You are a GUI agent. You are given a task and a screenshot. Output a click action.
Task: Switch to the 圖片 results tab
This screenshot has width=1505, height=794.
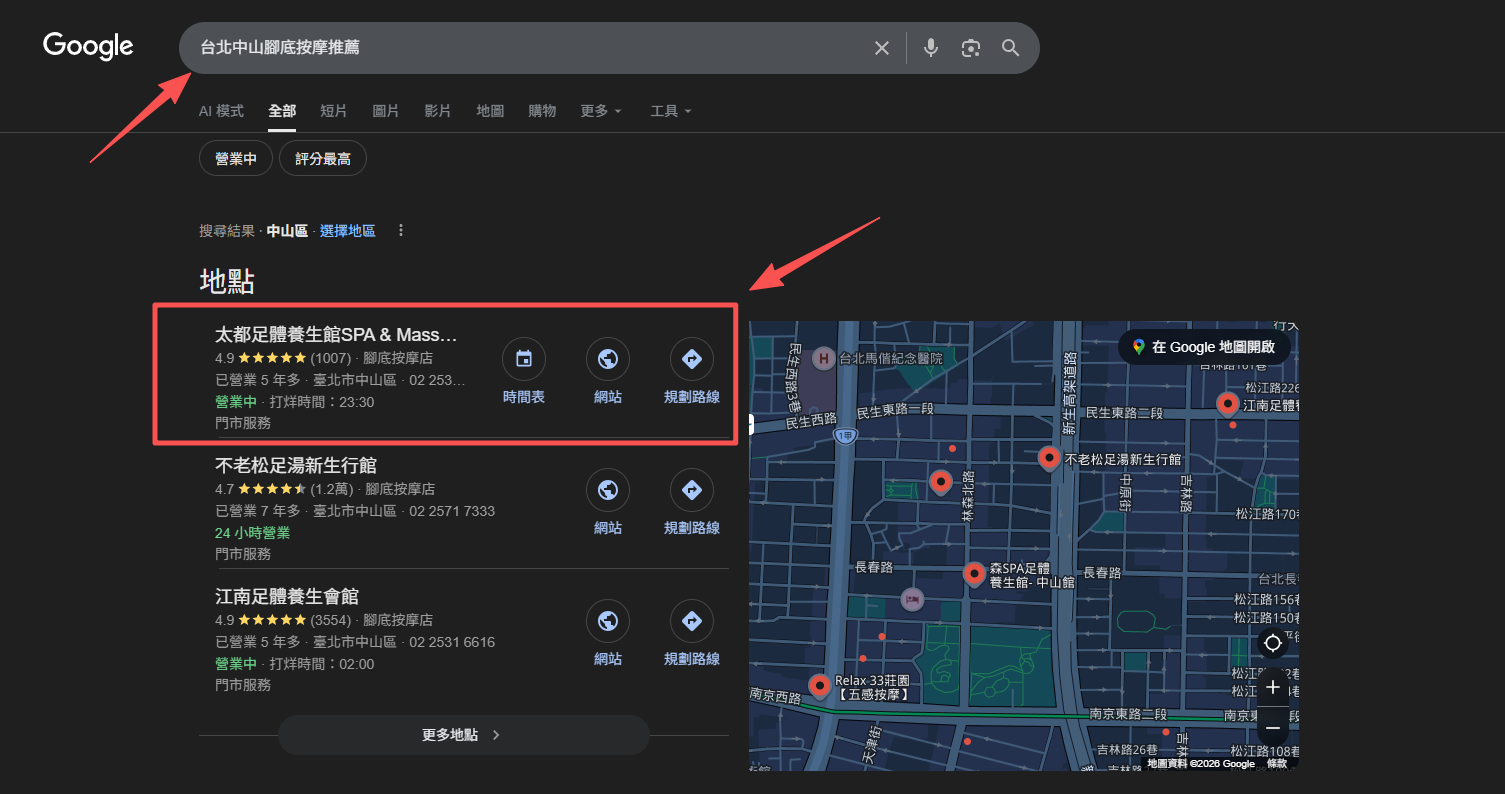click(x=386, y=111)
